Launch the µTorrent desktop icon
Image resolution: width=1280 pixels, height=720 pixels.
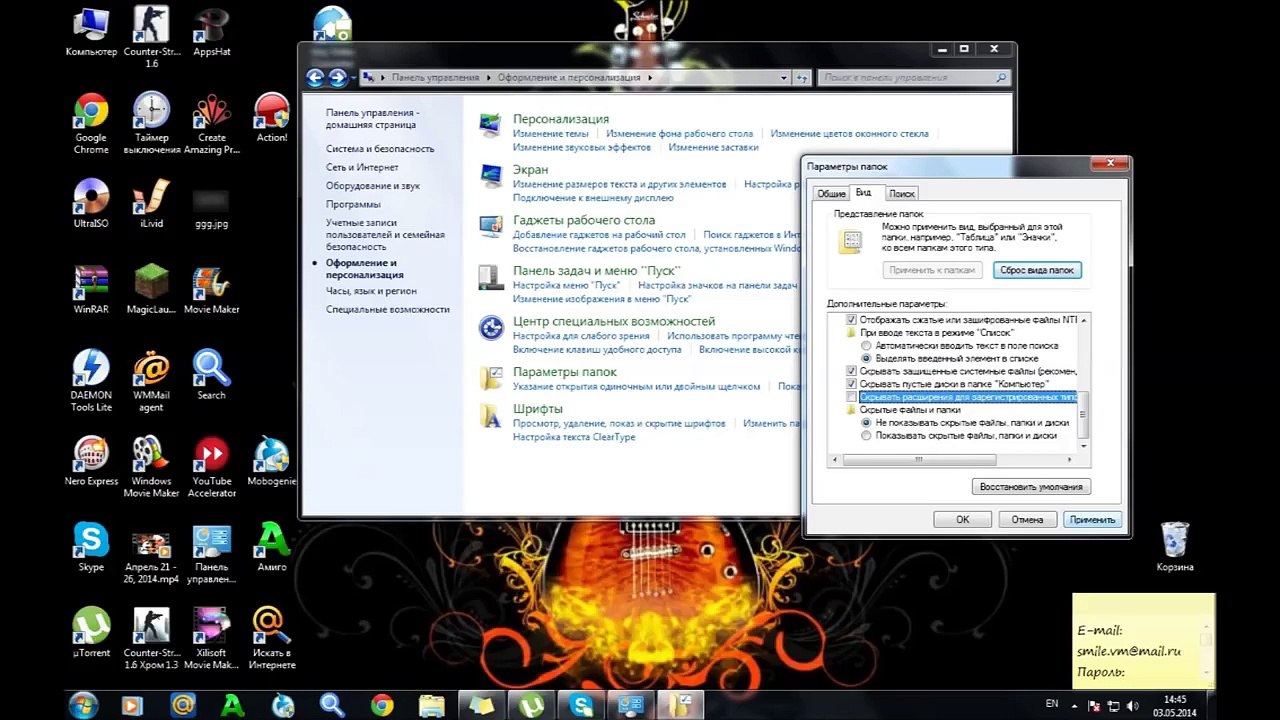coord(91,627)
